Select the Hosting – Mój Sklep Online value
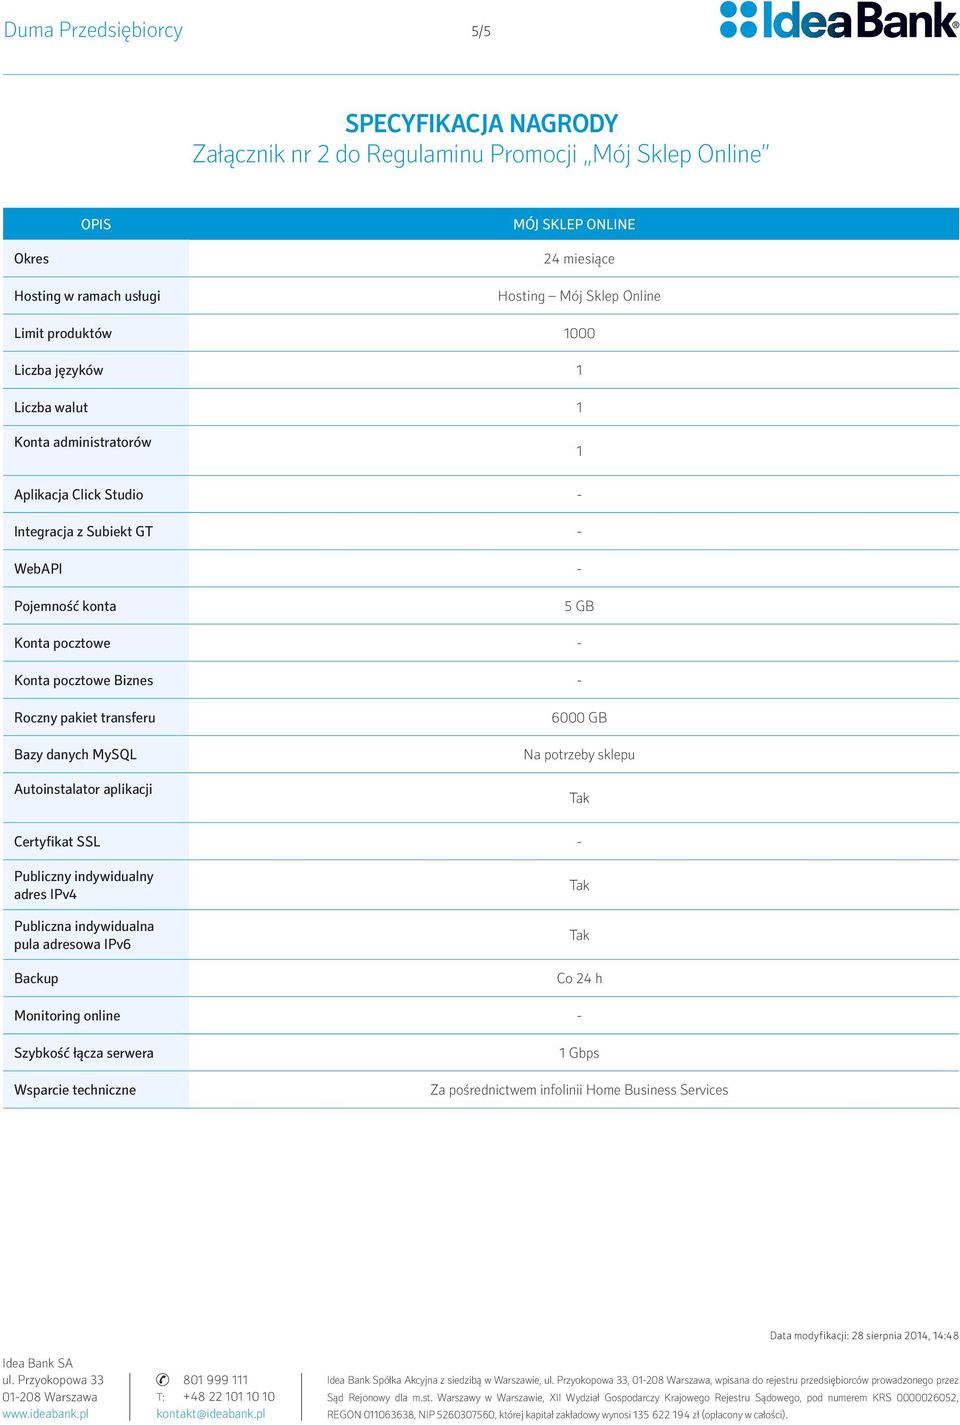This screenshot has height=1425, width=960. tap(579, 296)
